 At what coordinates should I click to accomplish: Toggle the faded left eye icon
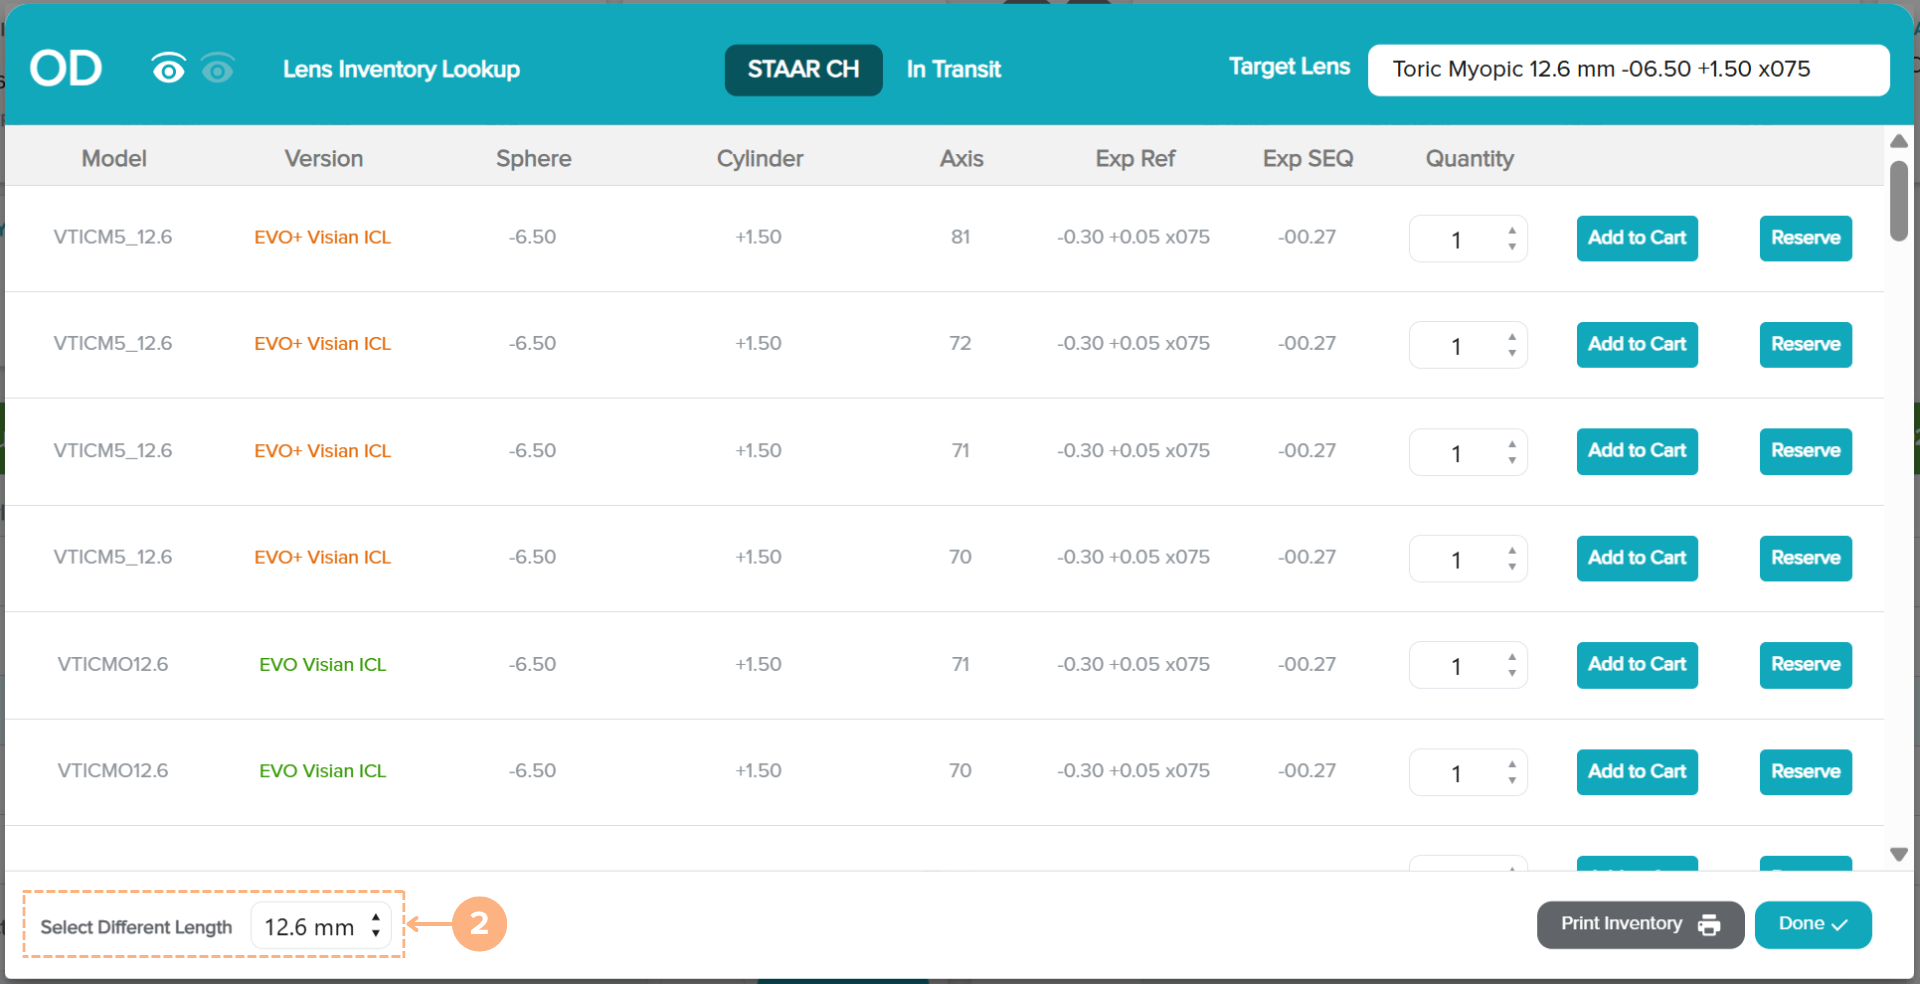tap(217, 69)
